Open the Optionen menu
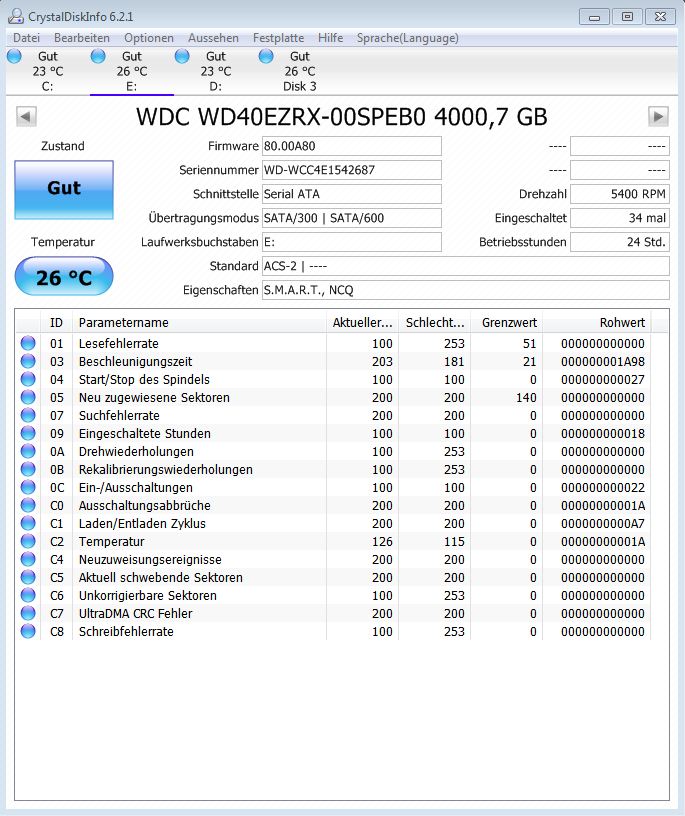This screenshot has width=685, height=816. tap(149, 38)
